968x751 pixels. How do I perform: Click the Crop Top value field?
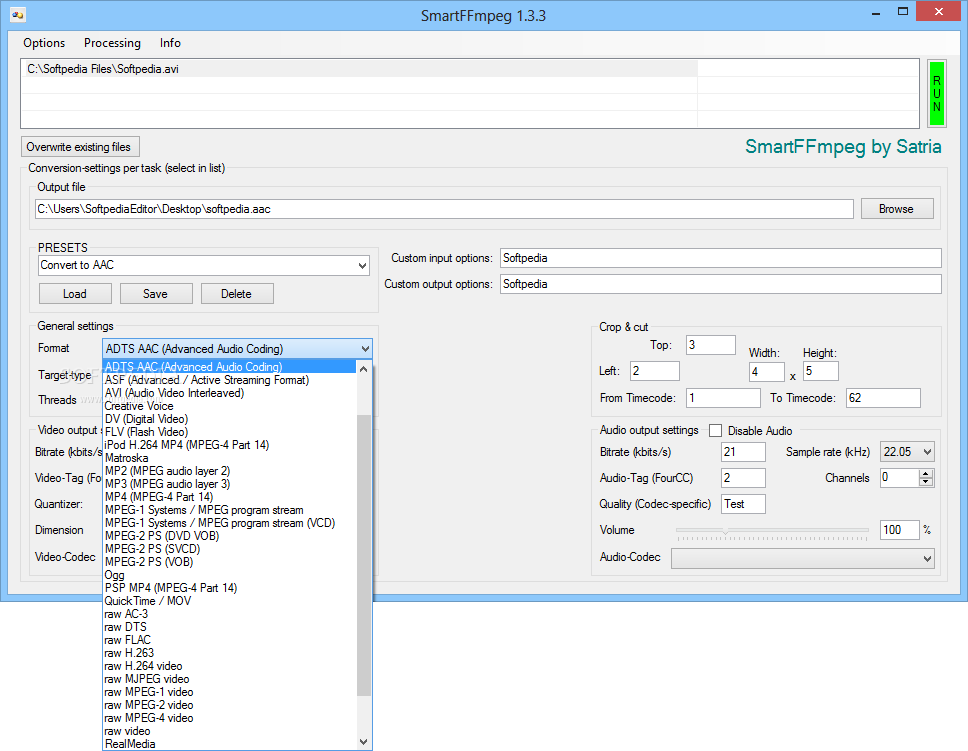711,345
